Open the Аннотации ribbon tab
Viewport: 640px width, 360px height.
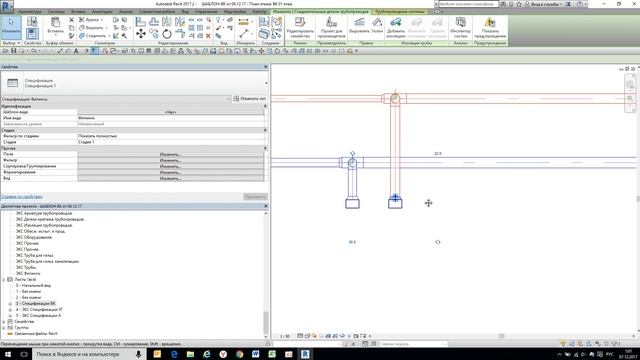102,11
